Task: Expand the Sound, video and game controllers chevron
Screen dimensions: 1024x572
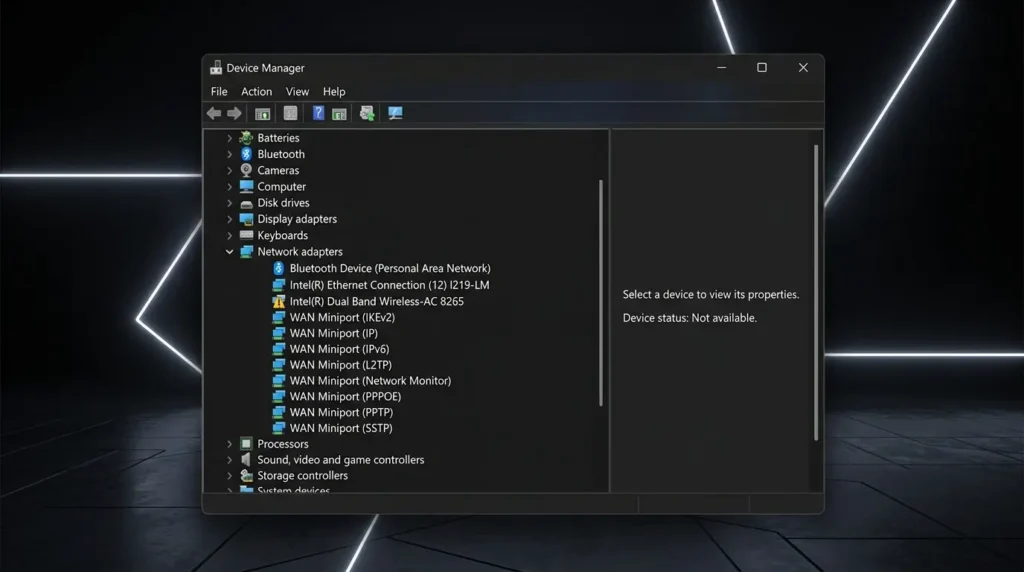Action: tap(229, 460)
